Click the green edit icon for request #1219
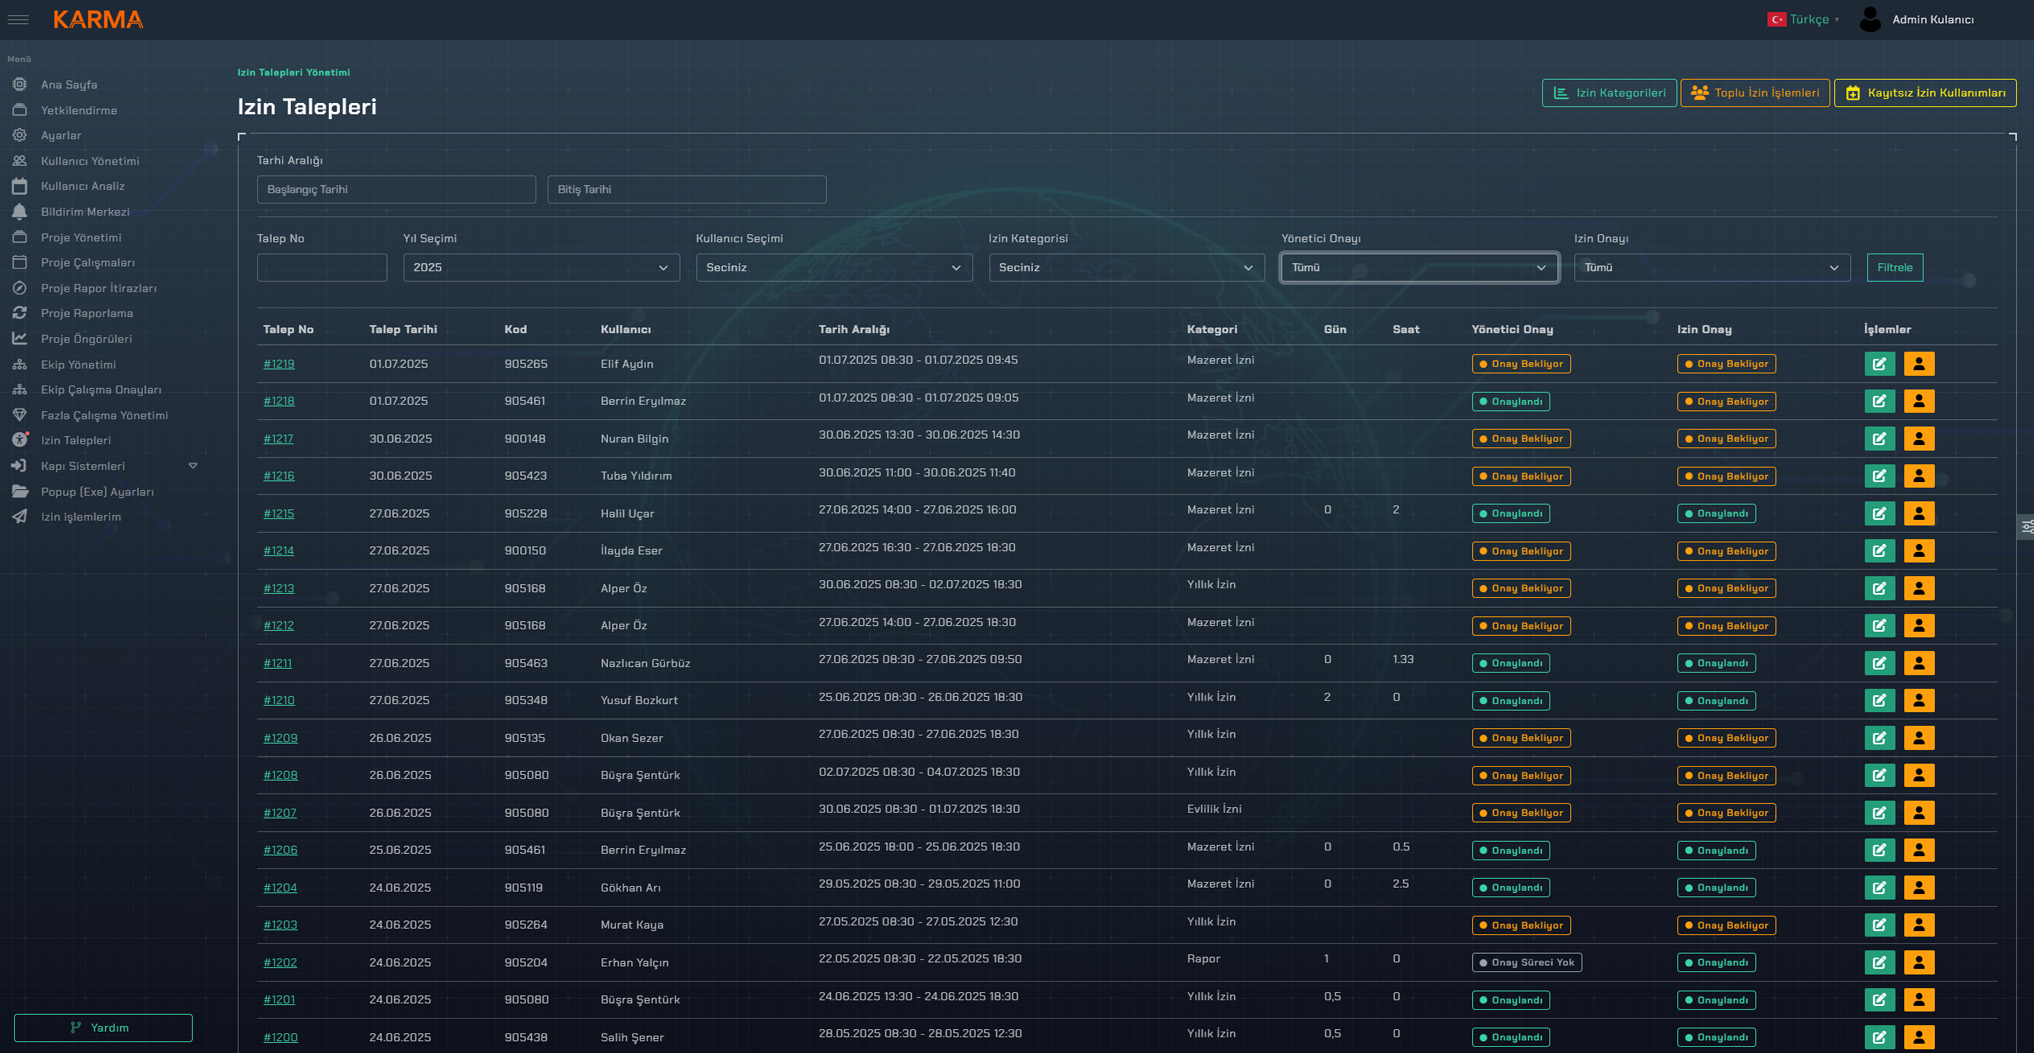 tap(1879, 364)
